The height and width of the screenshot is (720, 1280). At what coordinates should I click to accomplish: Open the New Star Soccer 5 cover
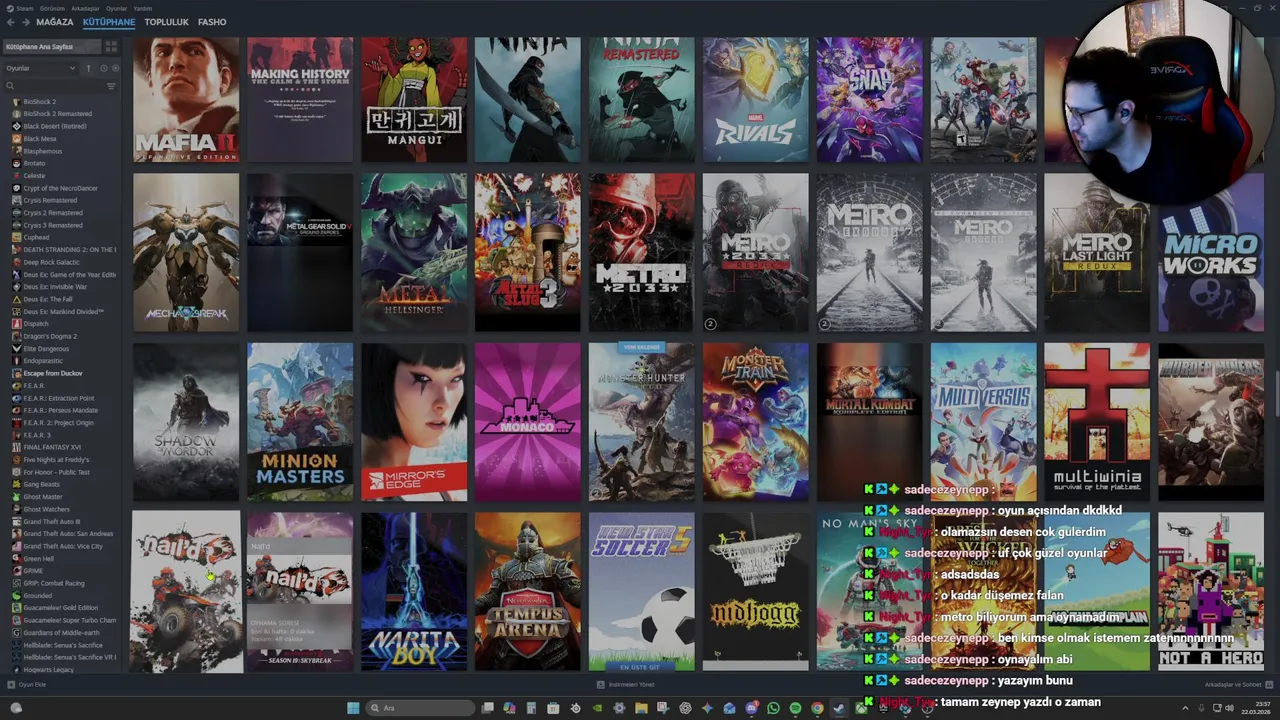641,592
